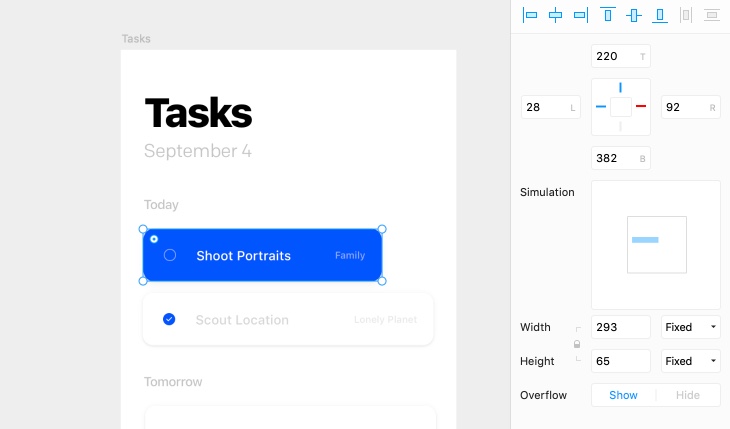Viewport: 730px width, 429px height.
Task: Click the Lonely Planet tag label
Action: click(385, 320)
